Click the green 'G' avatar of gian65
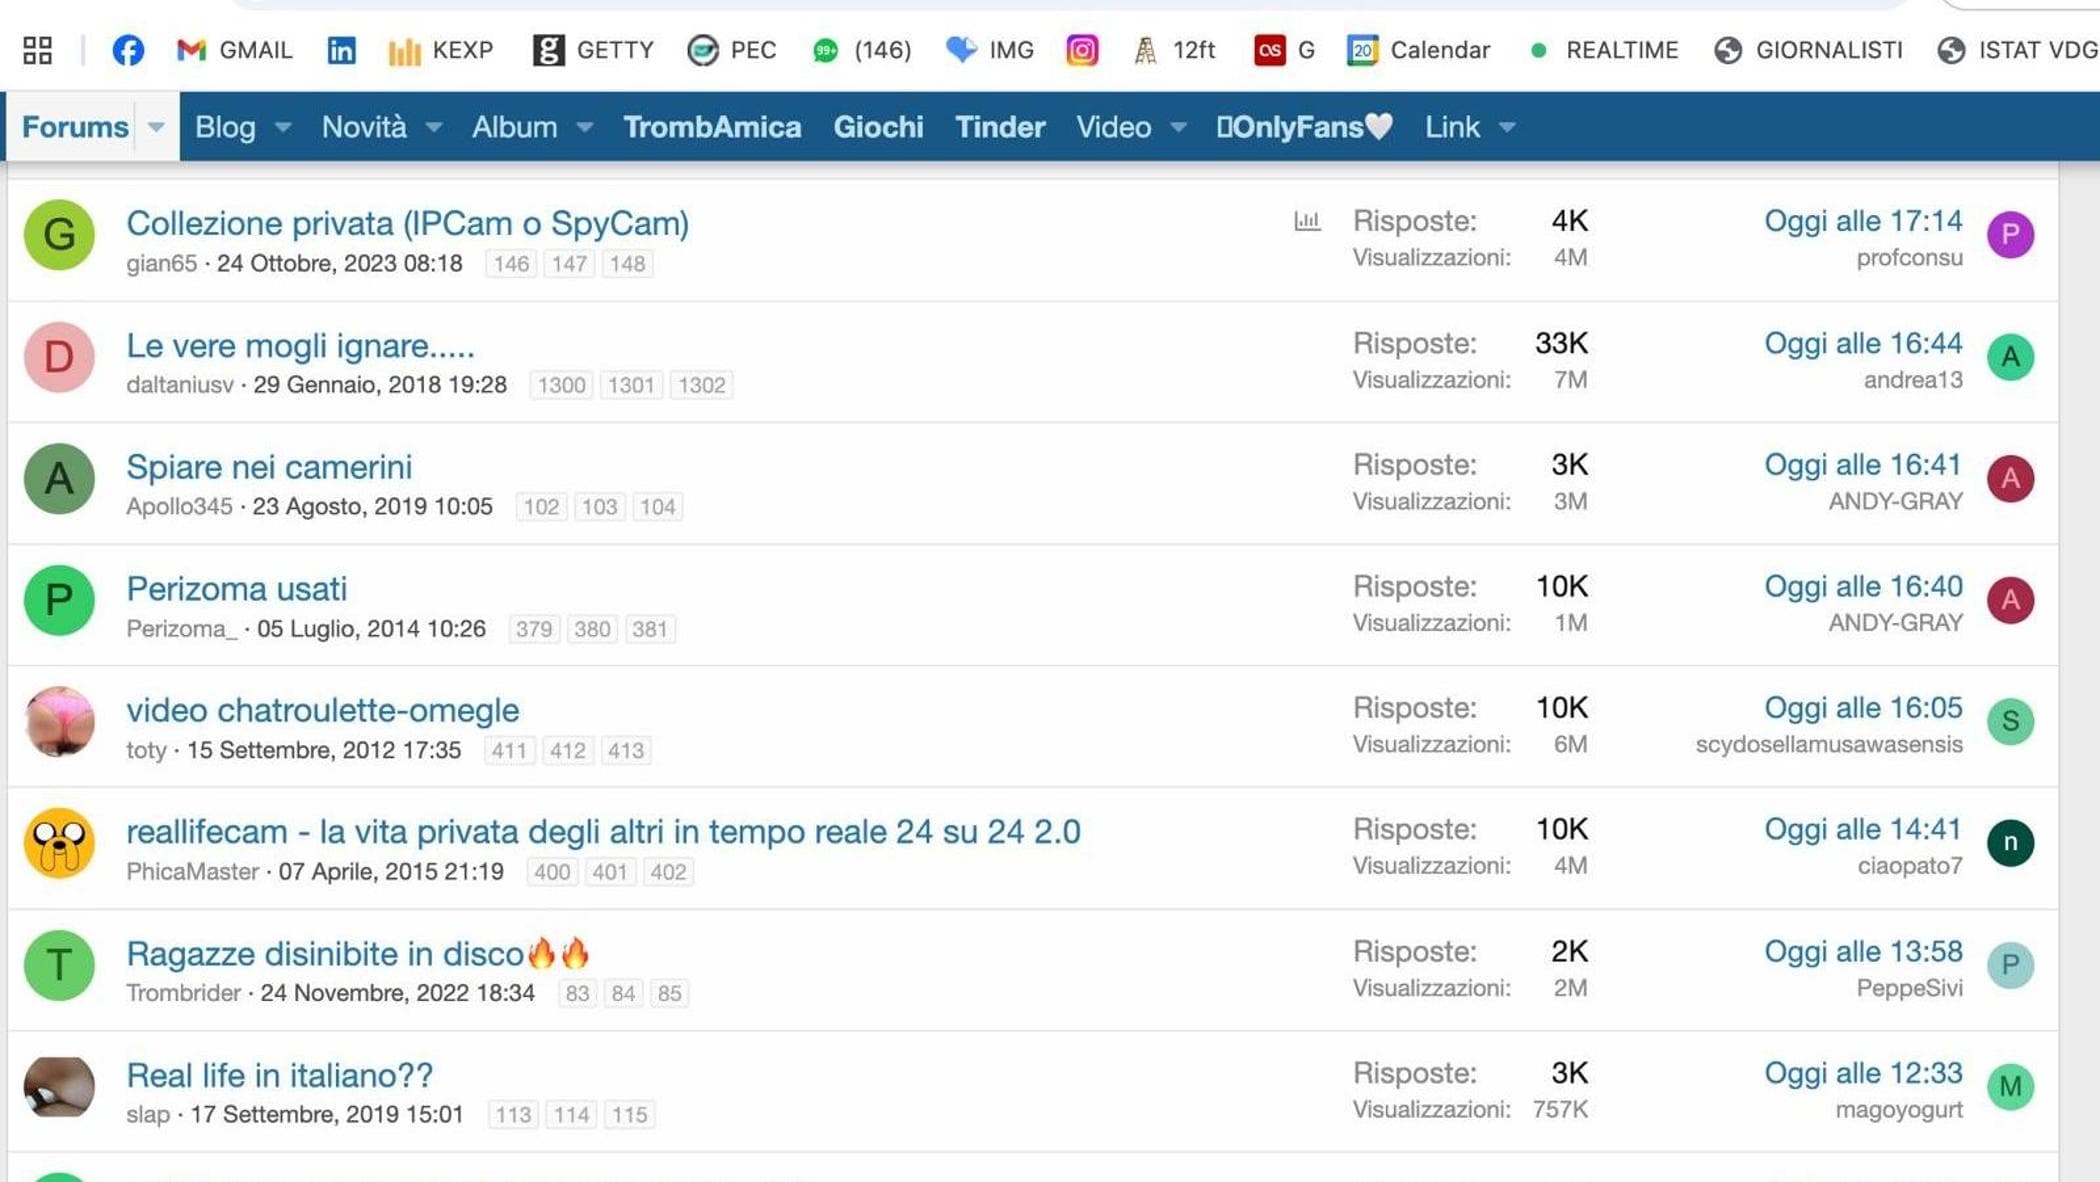 point(59,235)
